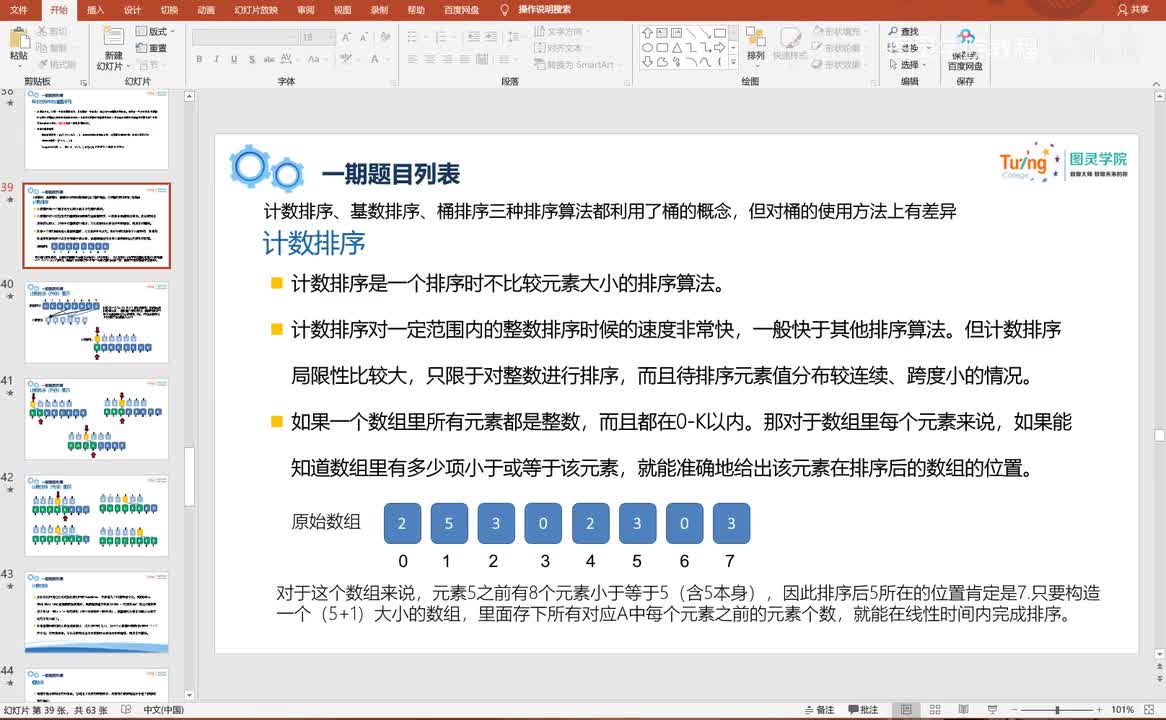Viewport: 1166px width, 720px height.
Task: Click the Clear Formatting icon
Action: 385,36
